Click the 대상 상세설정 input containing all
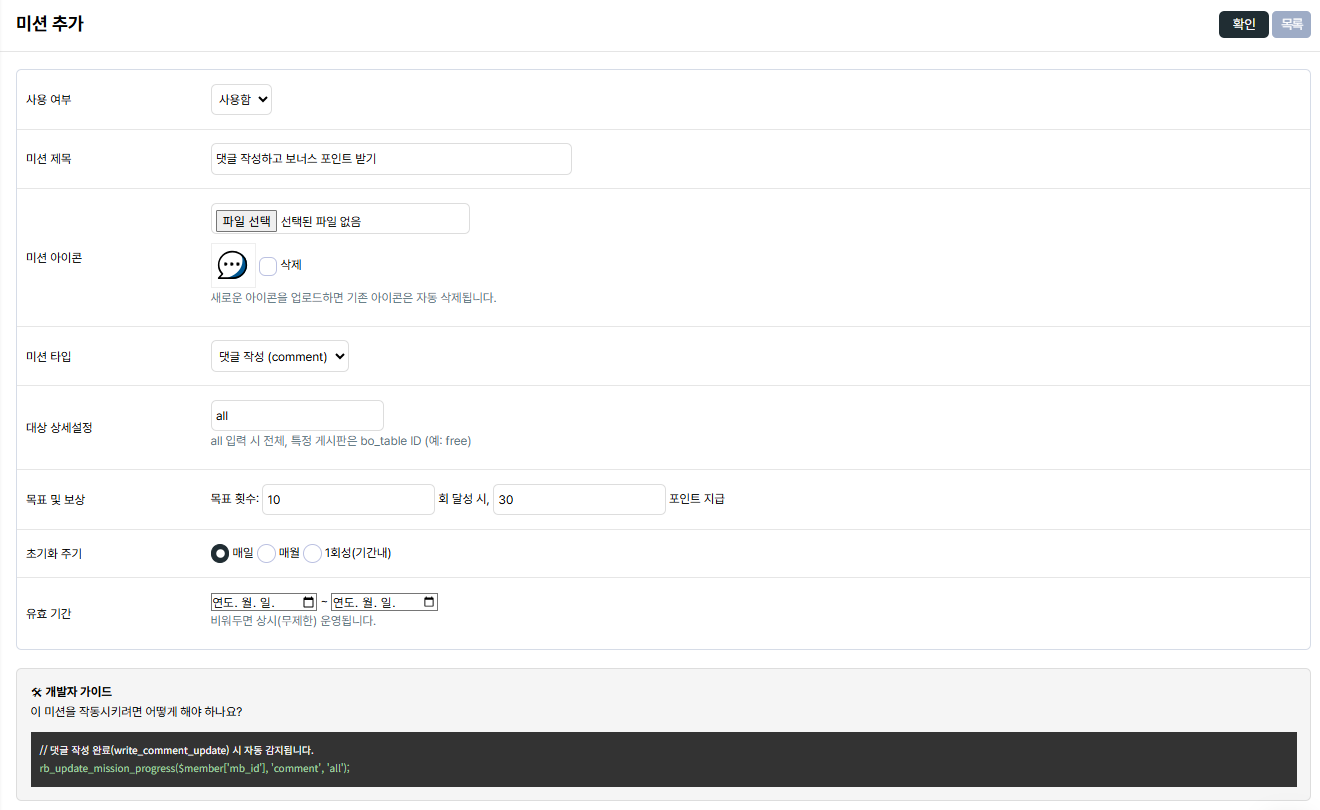 (297, 416)
